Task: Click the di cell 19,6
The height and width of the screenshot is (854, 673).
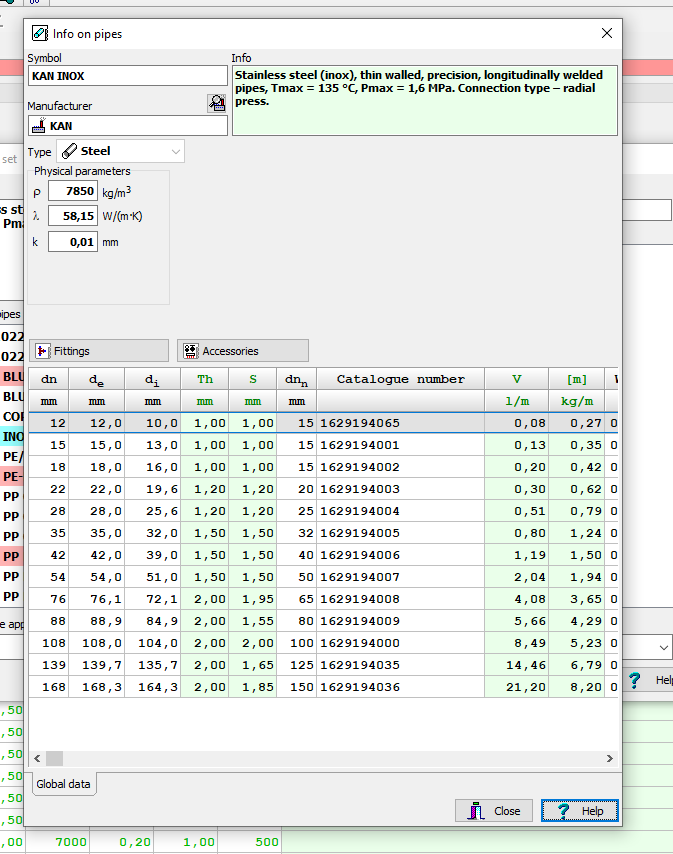Action: coord(153,489)
